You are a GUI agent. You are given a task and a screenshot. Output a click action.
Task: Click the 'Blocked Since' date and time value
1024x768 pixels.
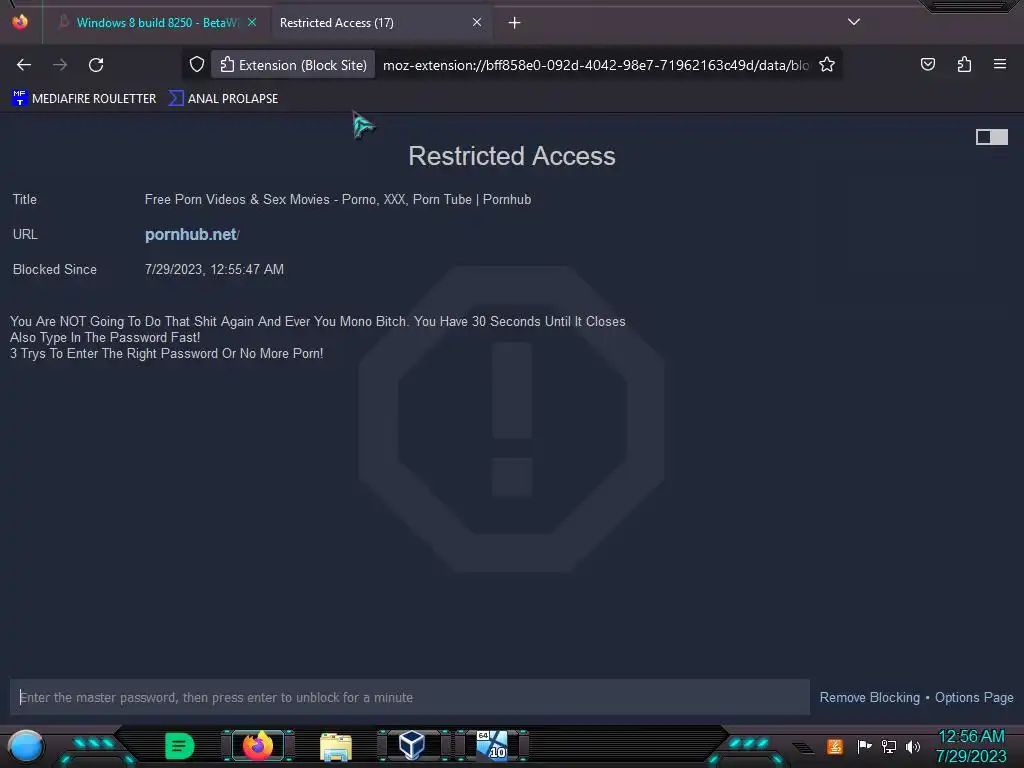(x=214, y=269)
